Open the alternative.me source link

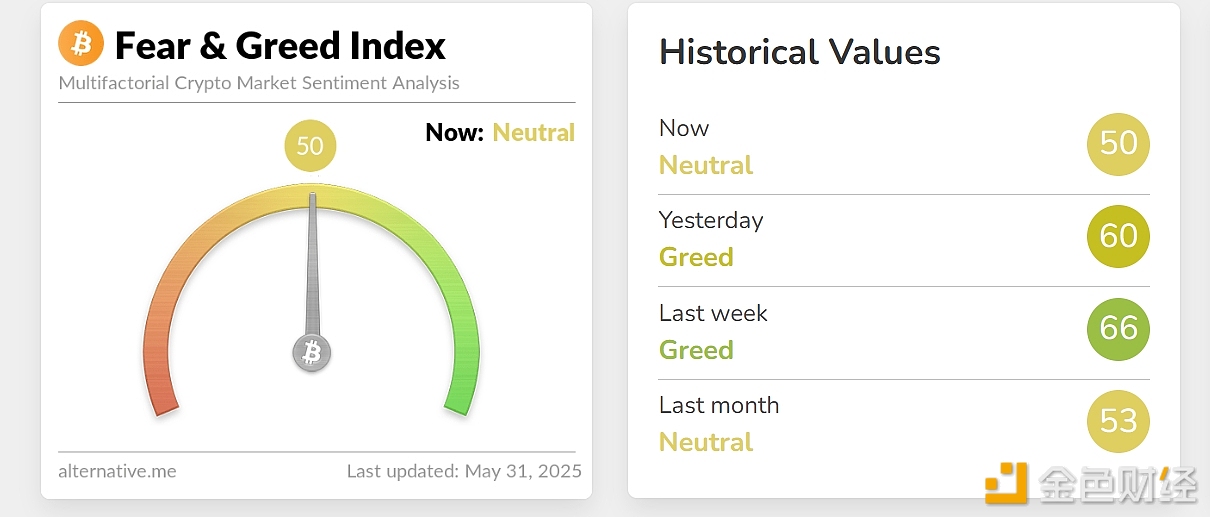(117, 471)
